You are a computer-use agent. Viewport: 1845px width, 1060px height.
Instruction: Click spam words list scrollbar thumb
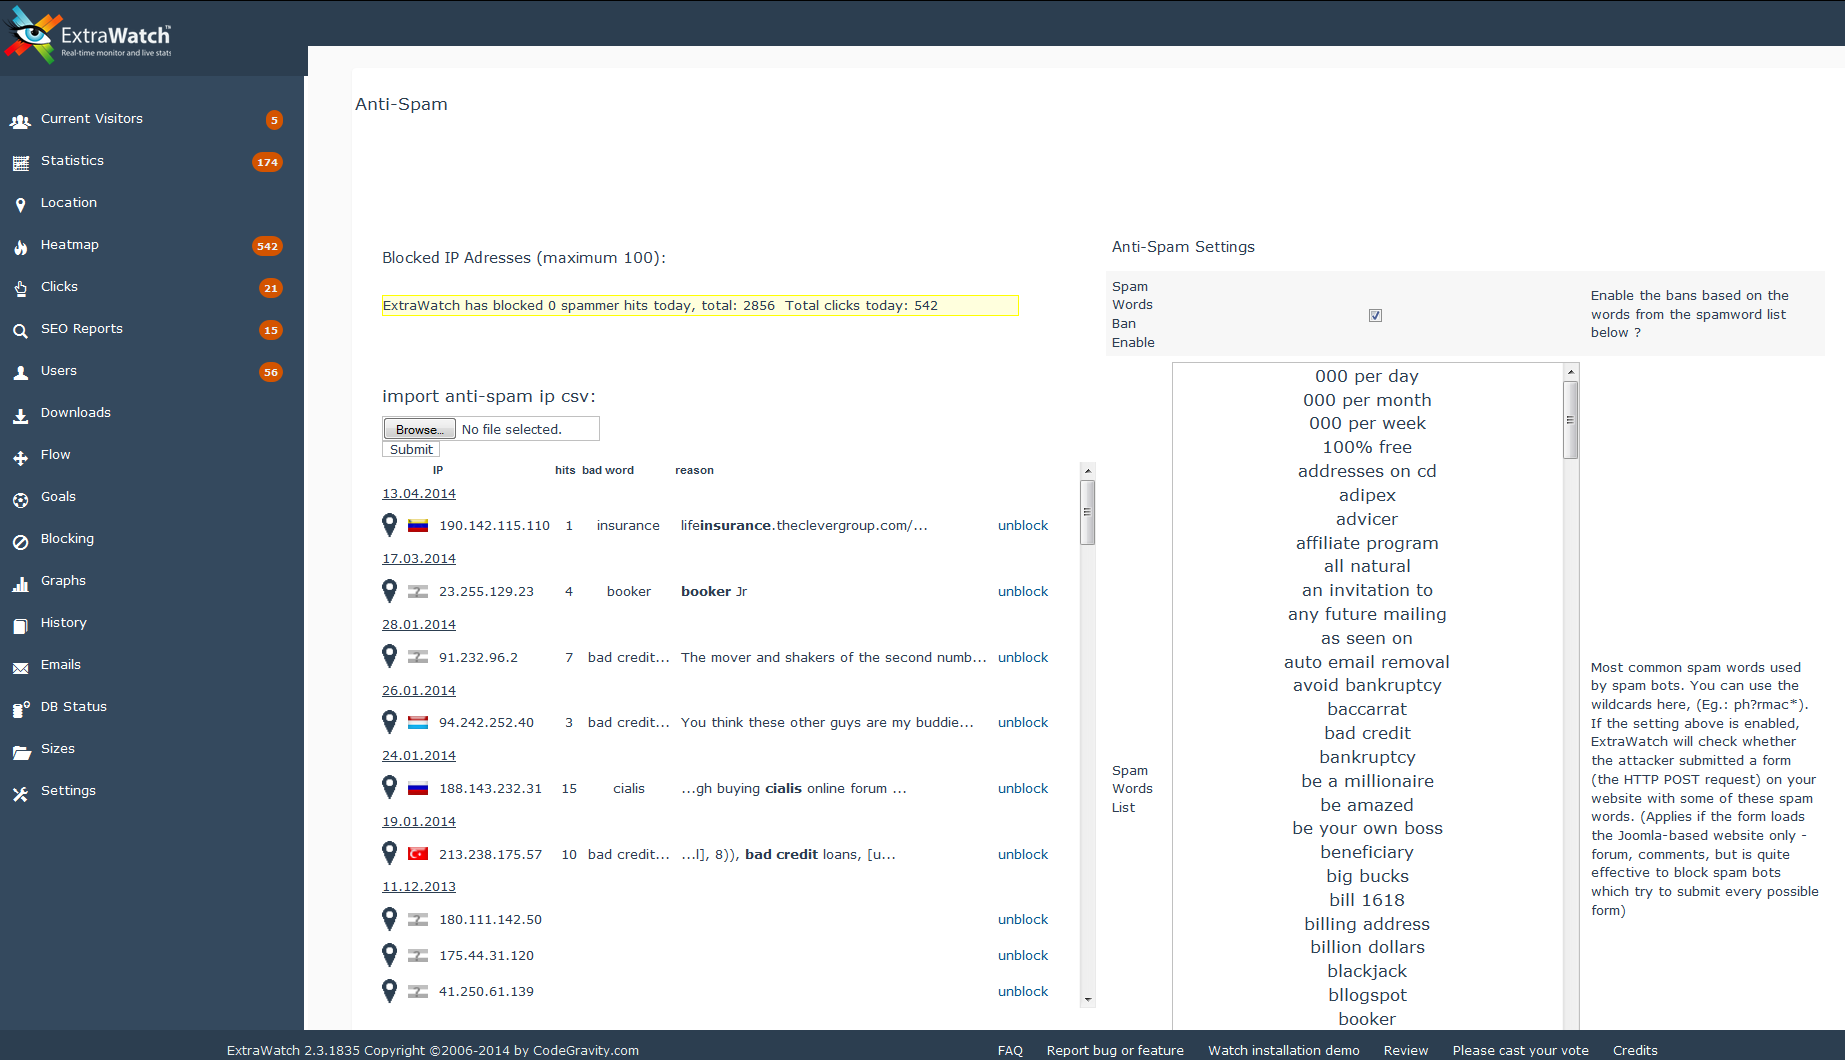coord(1571,420)
